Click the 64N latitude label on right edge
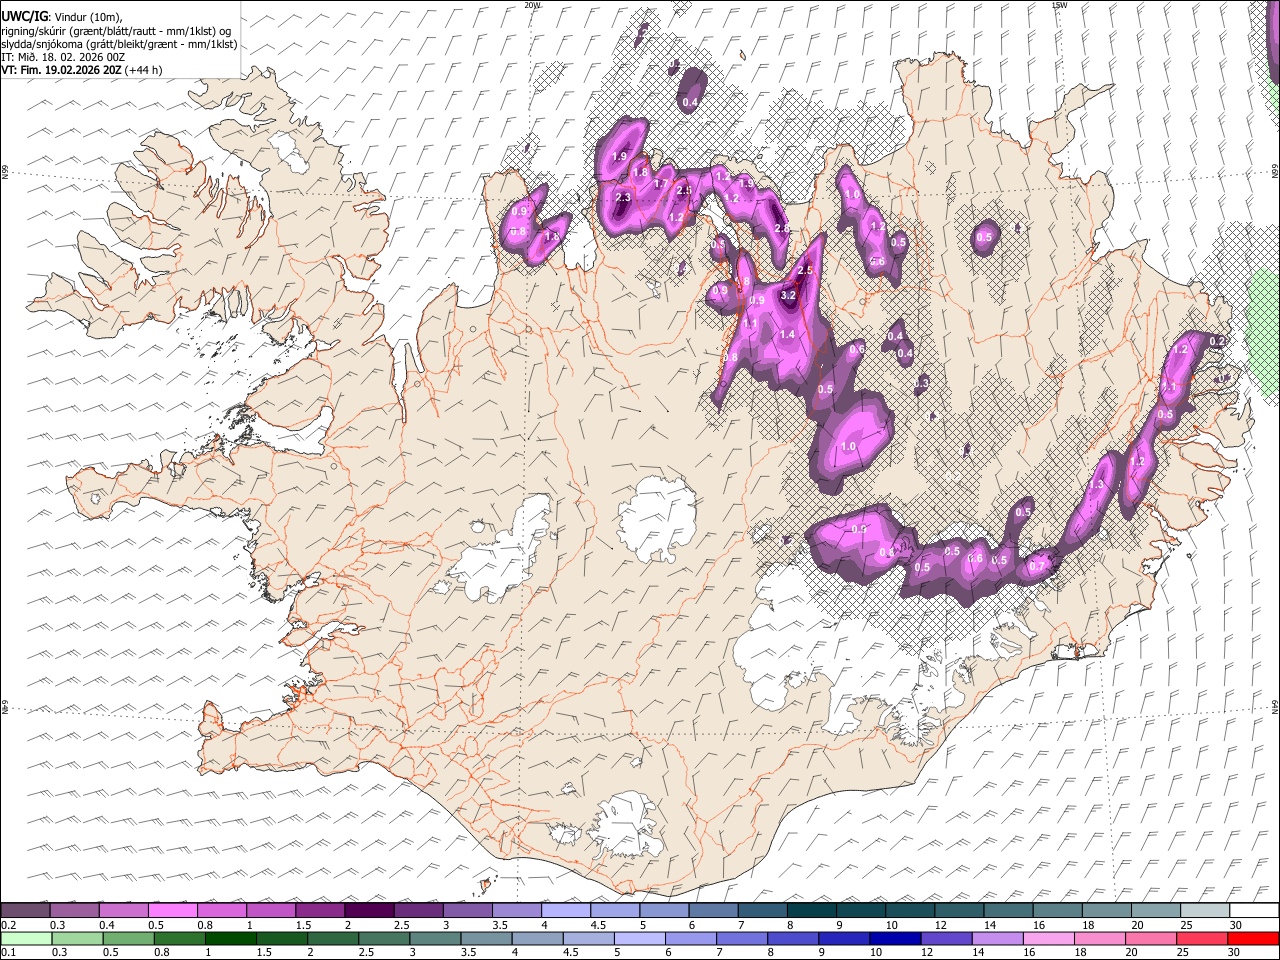Screen dimensions: 1280x960 point(1274,706)
